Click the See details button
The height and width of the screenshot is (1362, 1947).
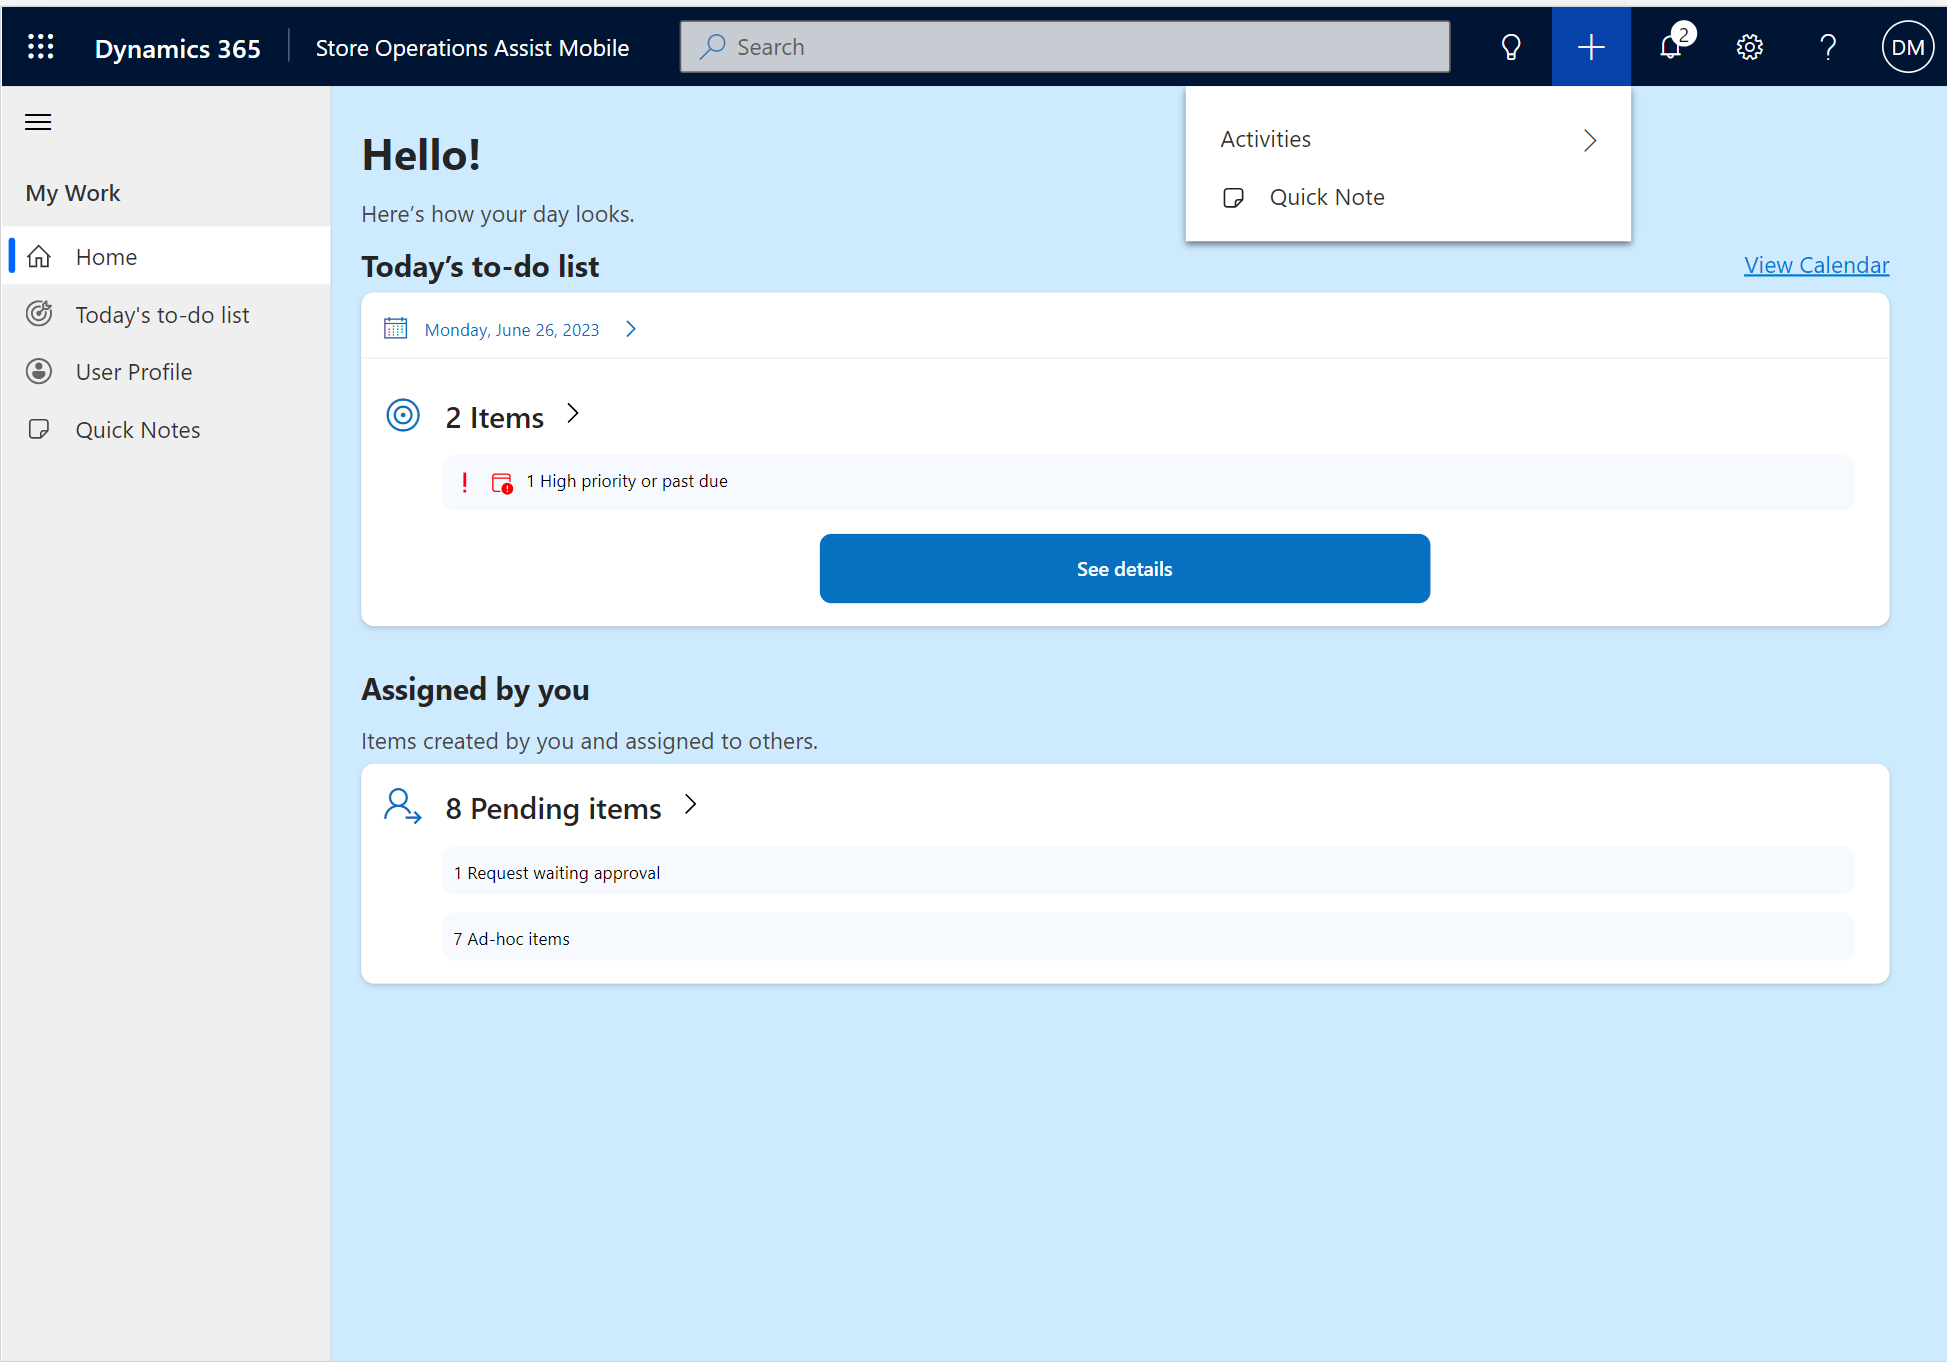[x=1124, y=568]
